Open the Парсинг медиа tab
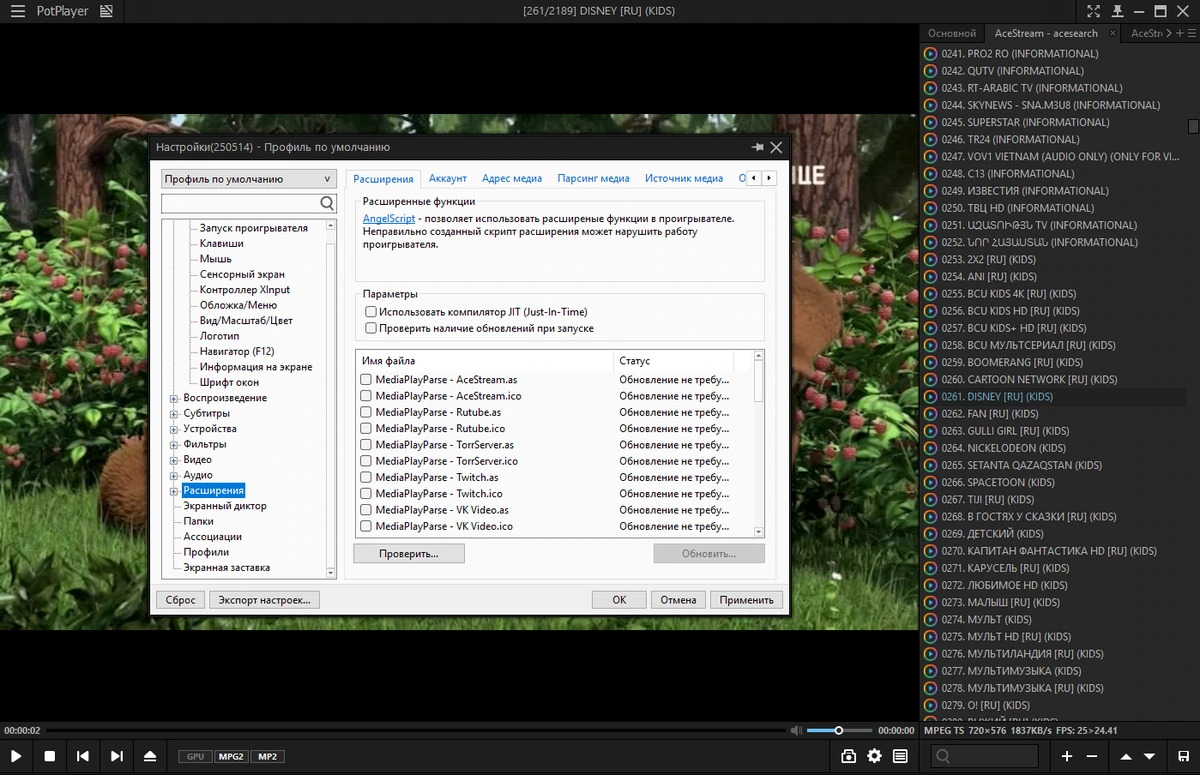This screenshot has width=1200, height=775. (593, 179)
